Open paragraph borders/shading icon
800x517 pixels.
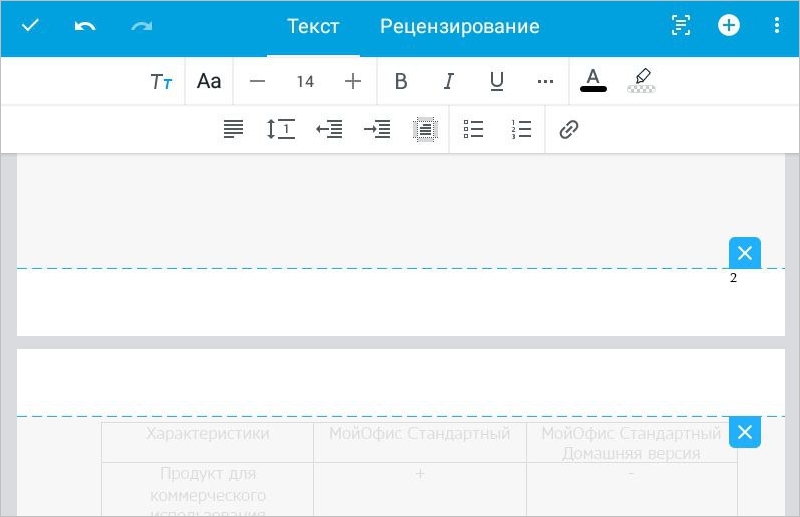tap(425, 129)
